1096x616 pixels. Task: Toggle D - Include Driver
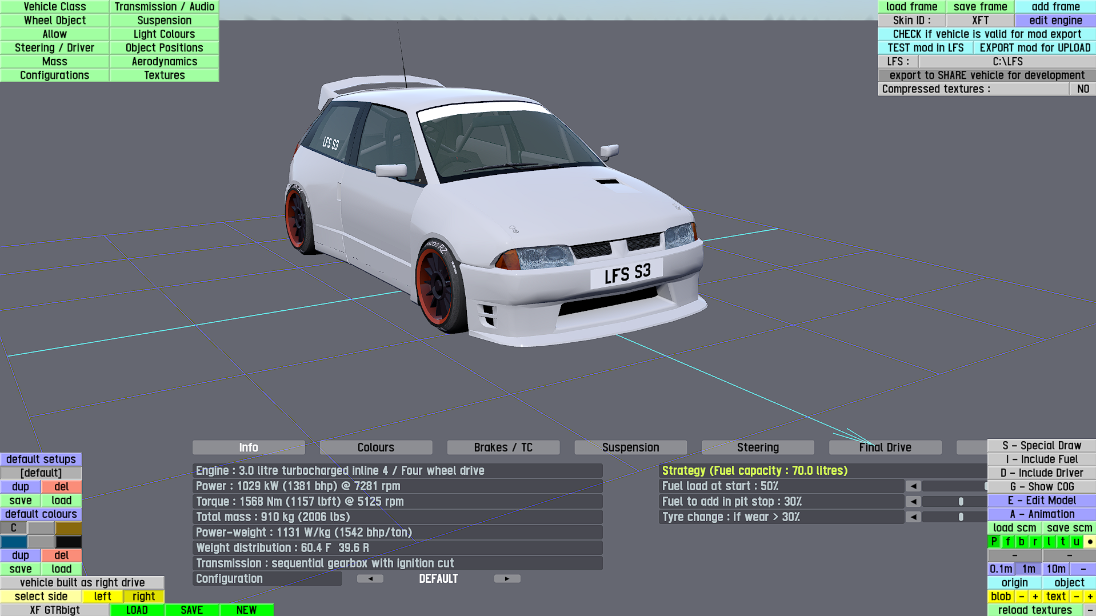click(1041, 473)
